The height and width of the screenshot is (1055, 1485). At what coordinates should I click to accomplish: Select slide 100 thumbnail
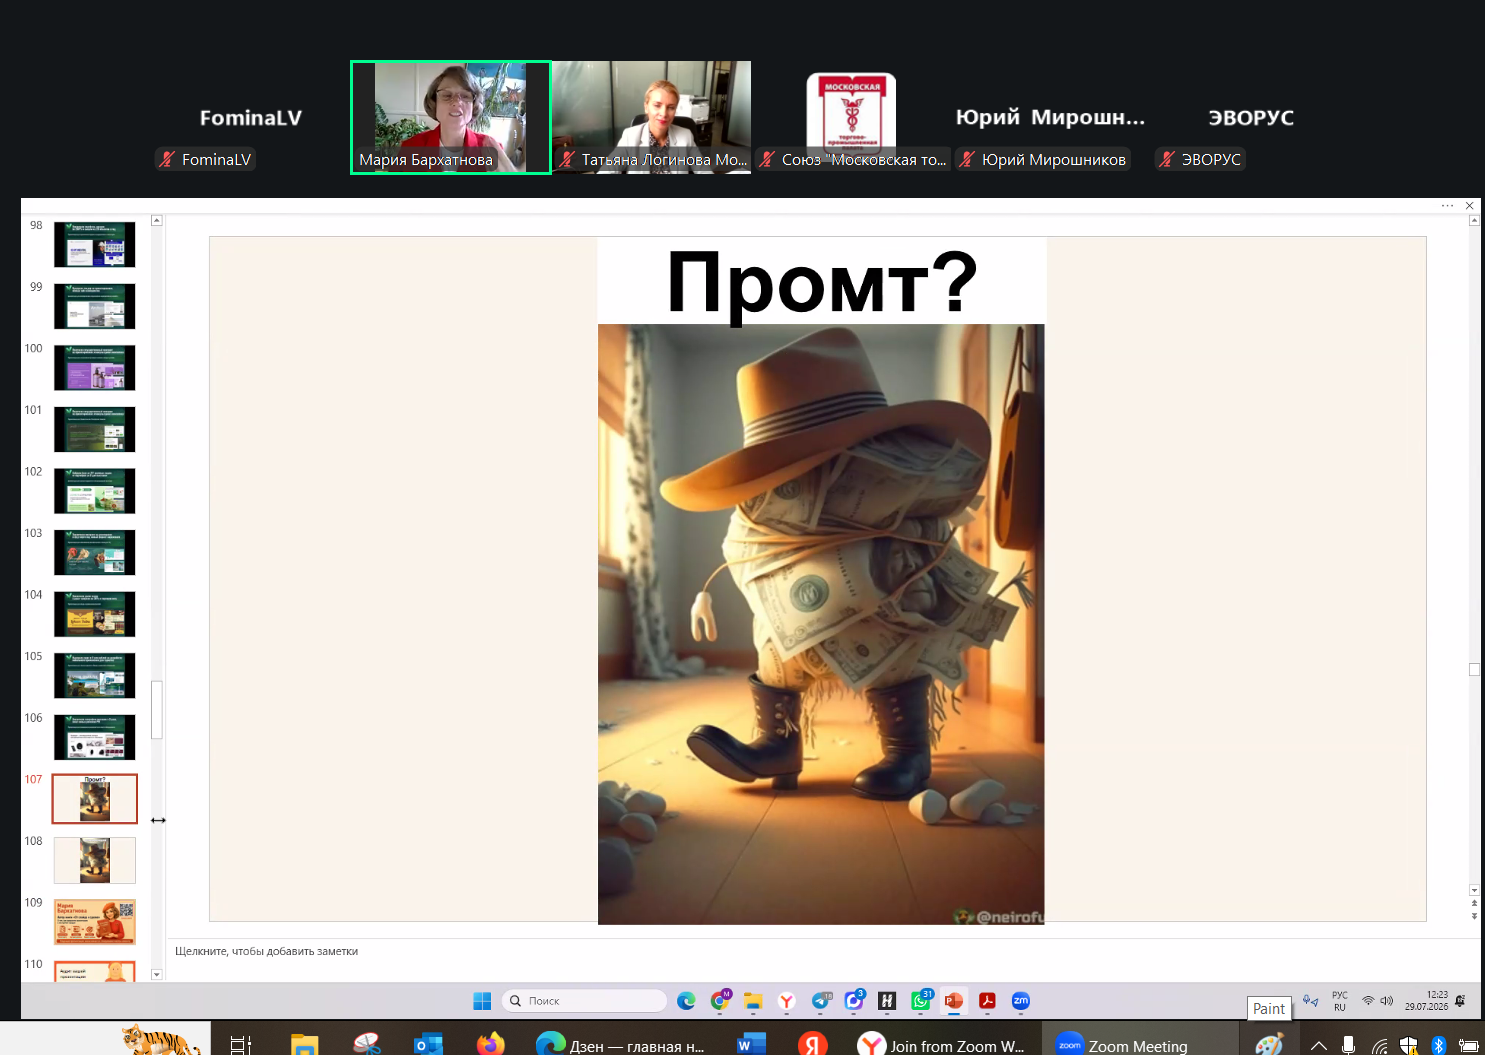[94, 367]
